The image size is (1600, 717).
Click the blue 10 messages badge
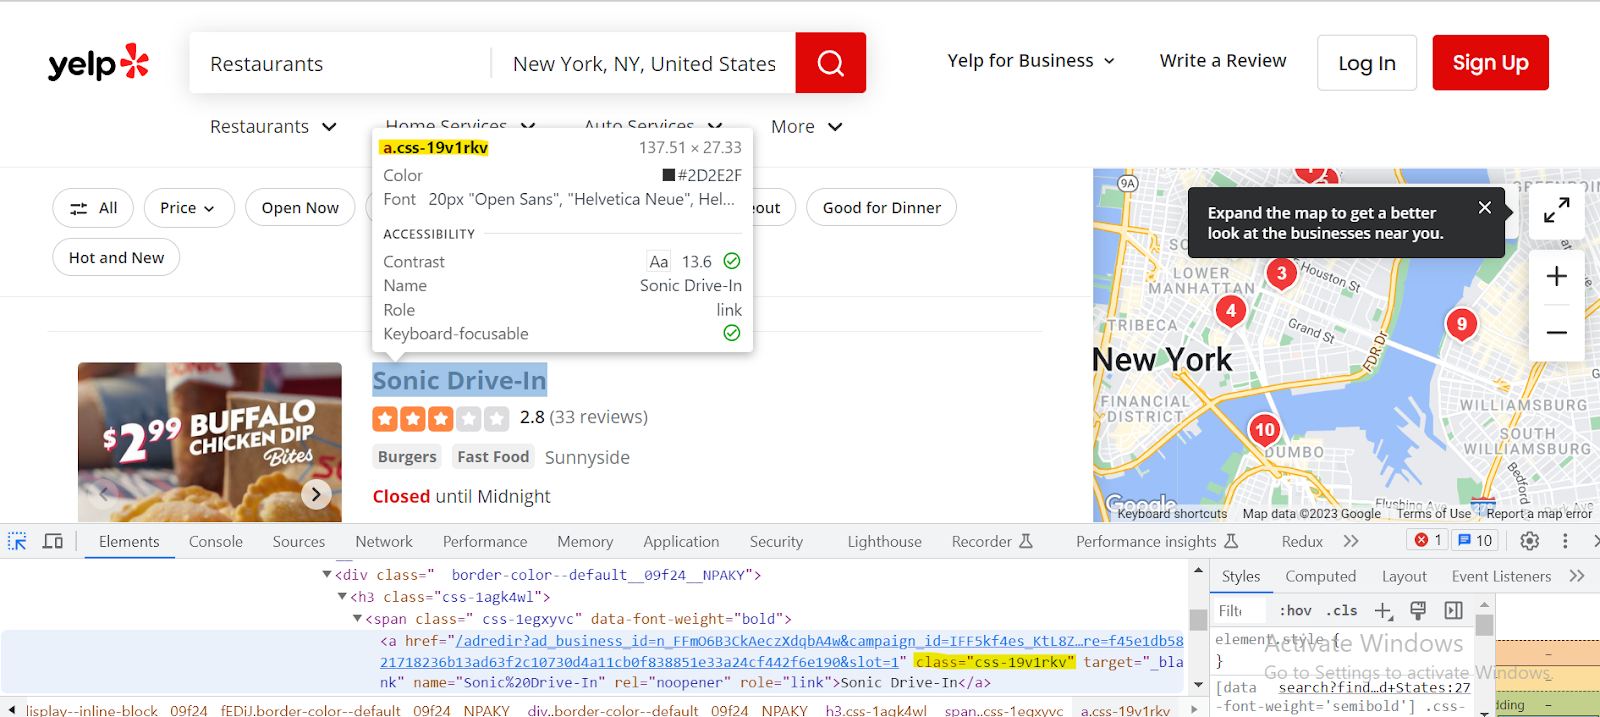pyautogui.click(x=1475, y=540)
